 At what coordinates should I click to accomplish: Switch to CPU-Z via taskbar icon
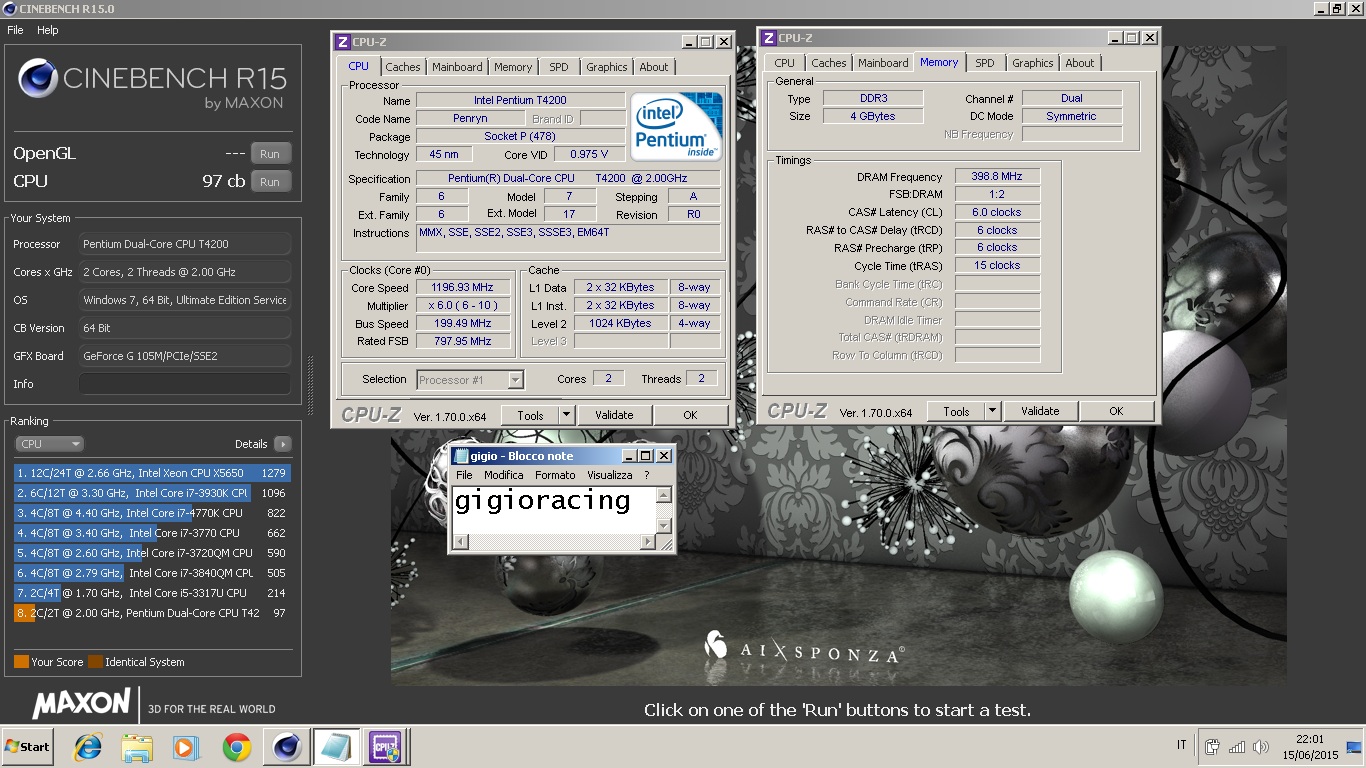click(385, 747)
